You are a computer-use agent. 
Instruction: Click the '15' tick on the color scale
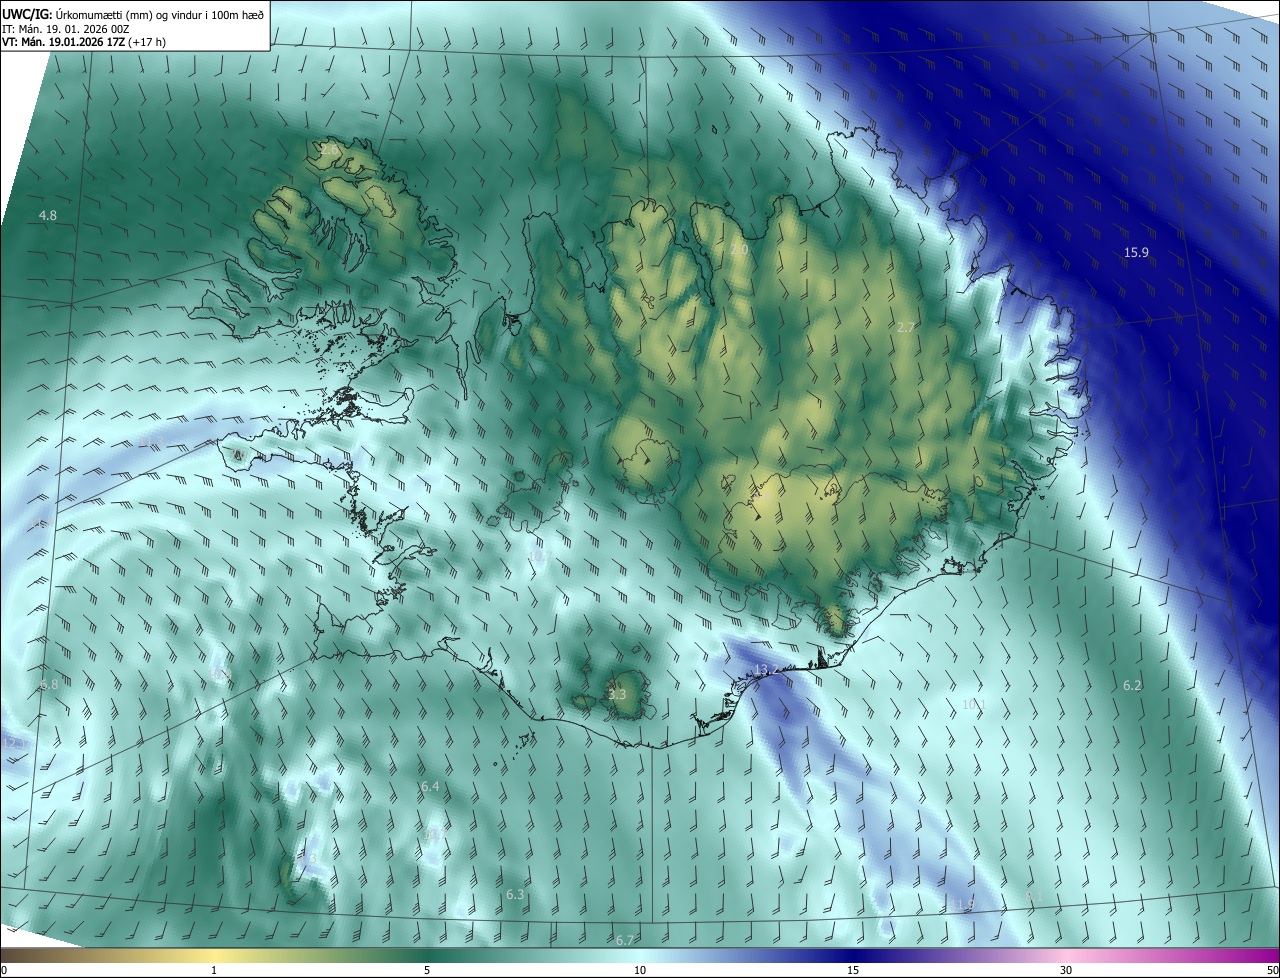click(853, 971)
